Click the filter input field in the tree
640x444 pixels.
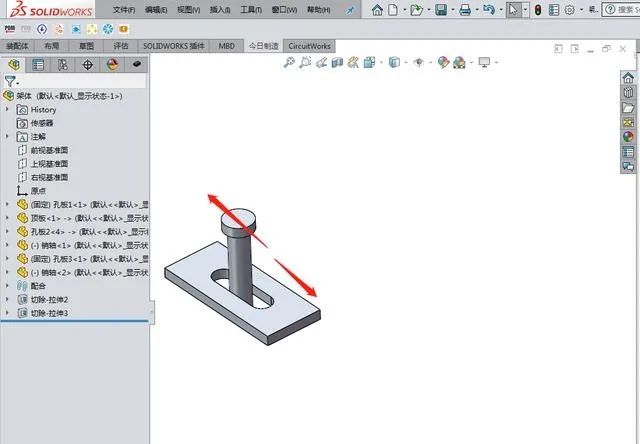point(82,81)
